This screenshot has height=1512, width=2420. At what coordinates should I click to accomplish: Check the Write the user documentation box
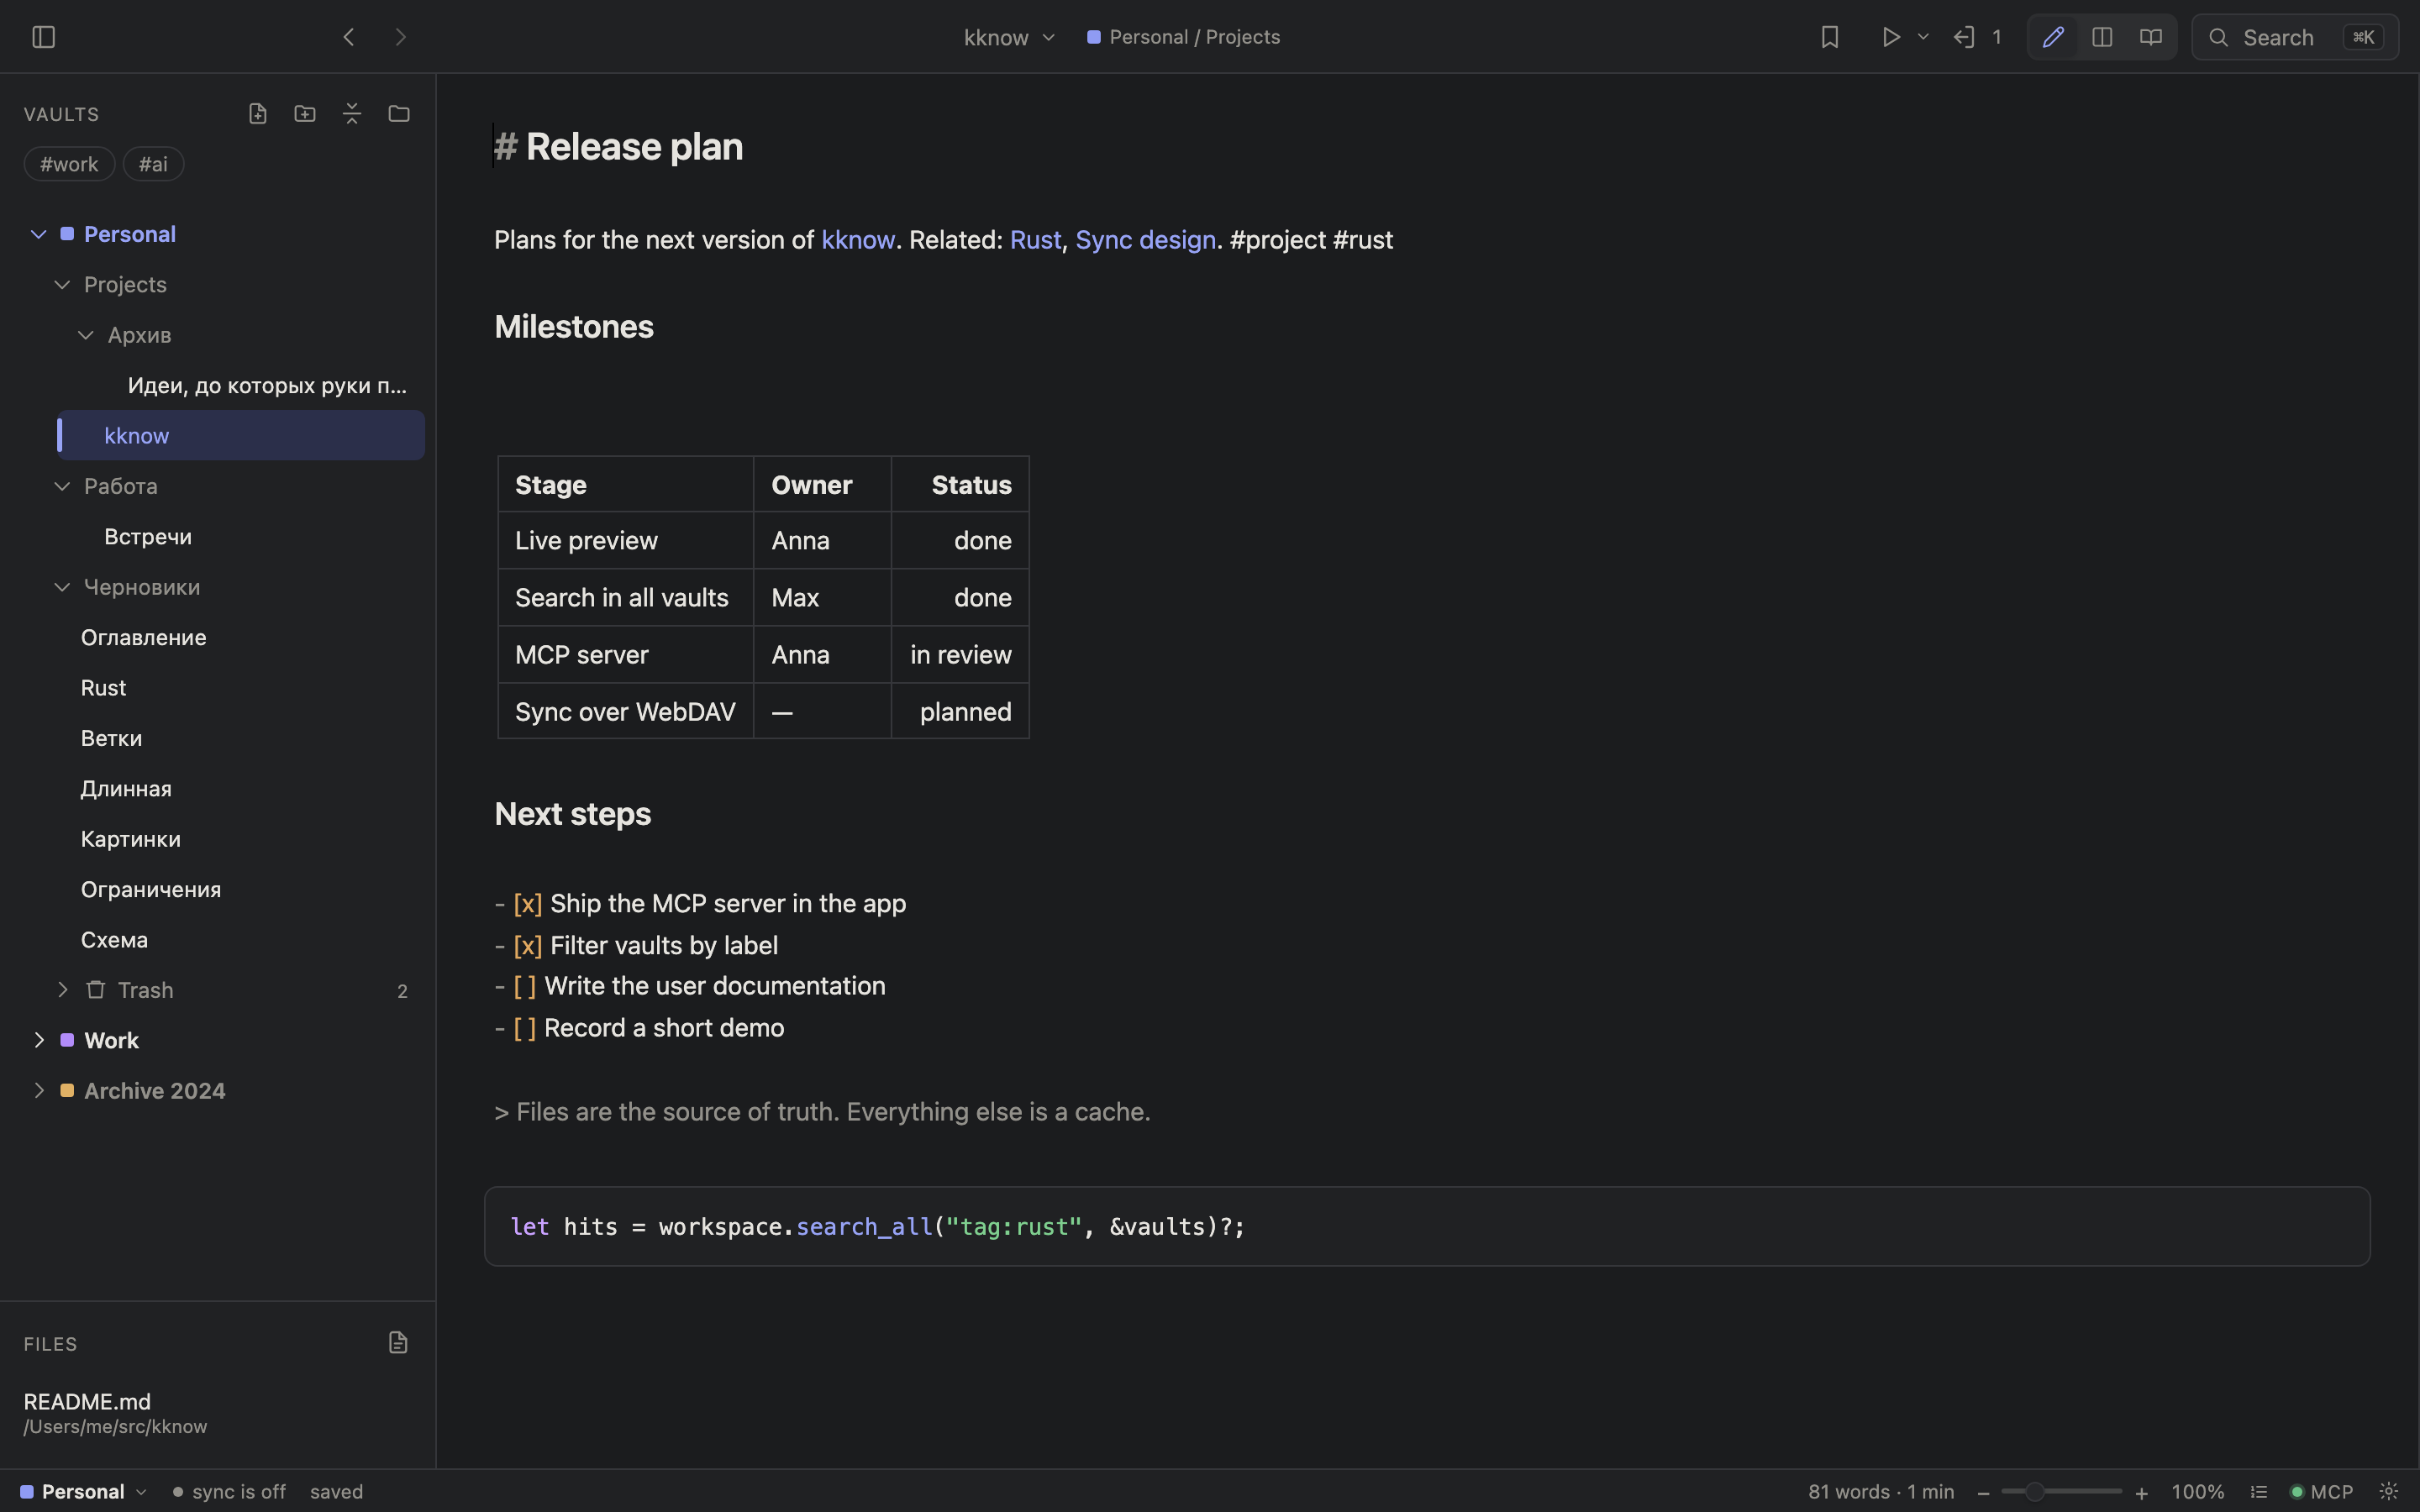pyautogui.click(x=524, y=986)
